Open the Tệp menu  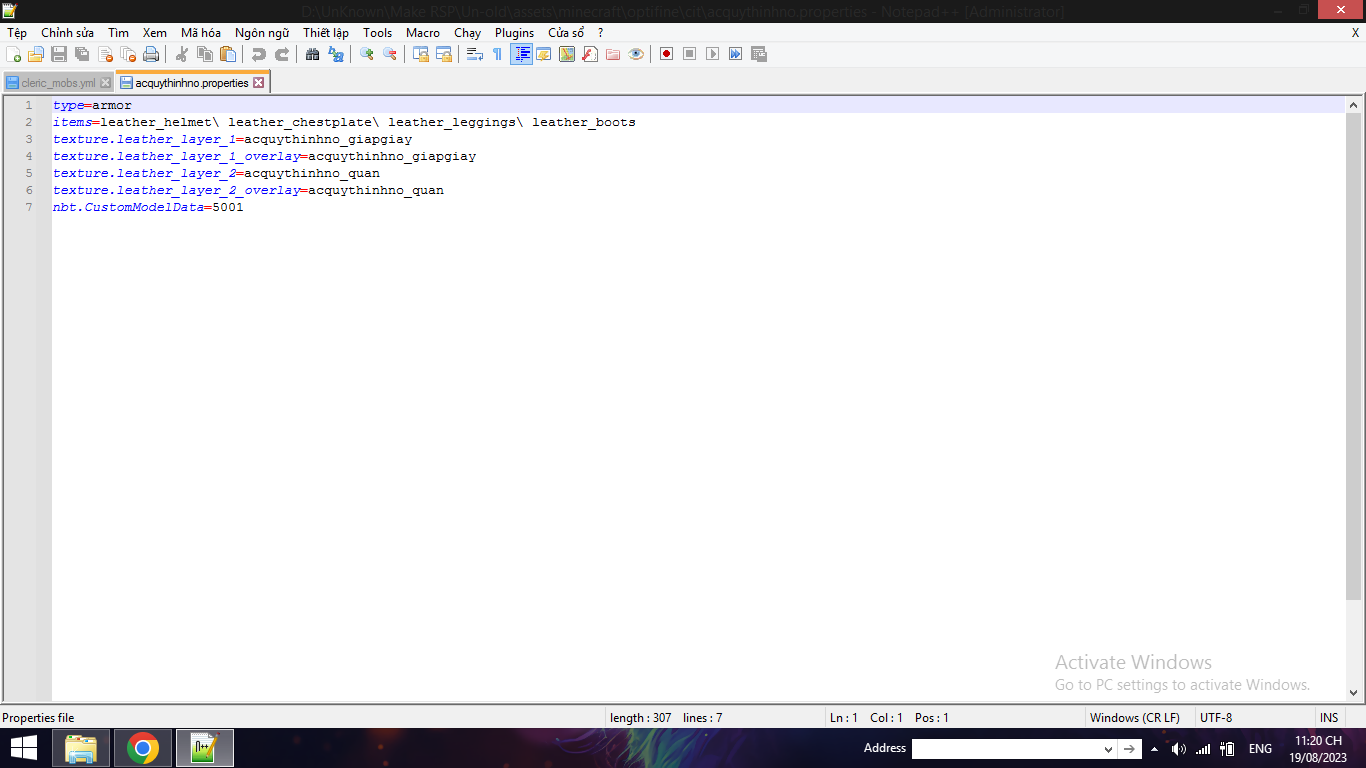pos(17,33)
